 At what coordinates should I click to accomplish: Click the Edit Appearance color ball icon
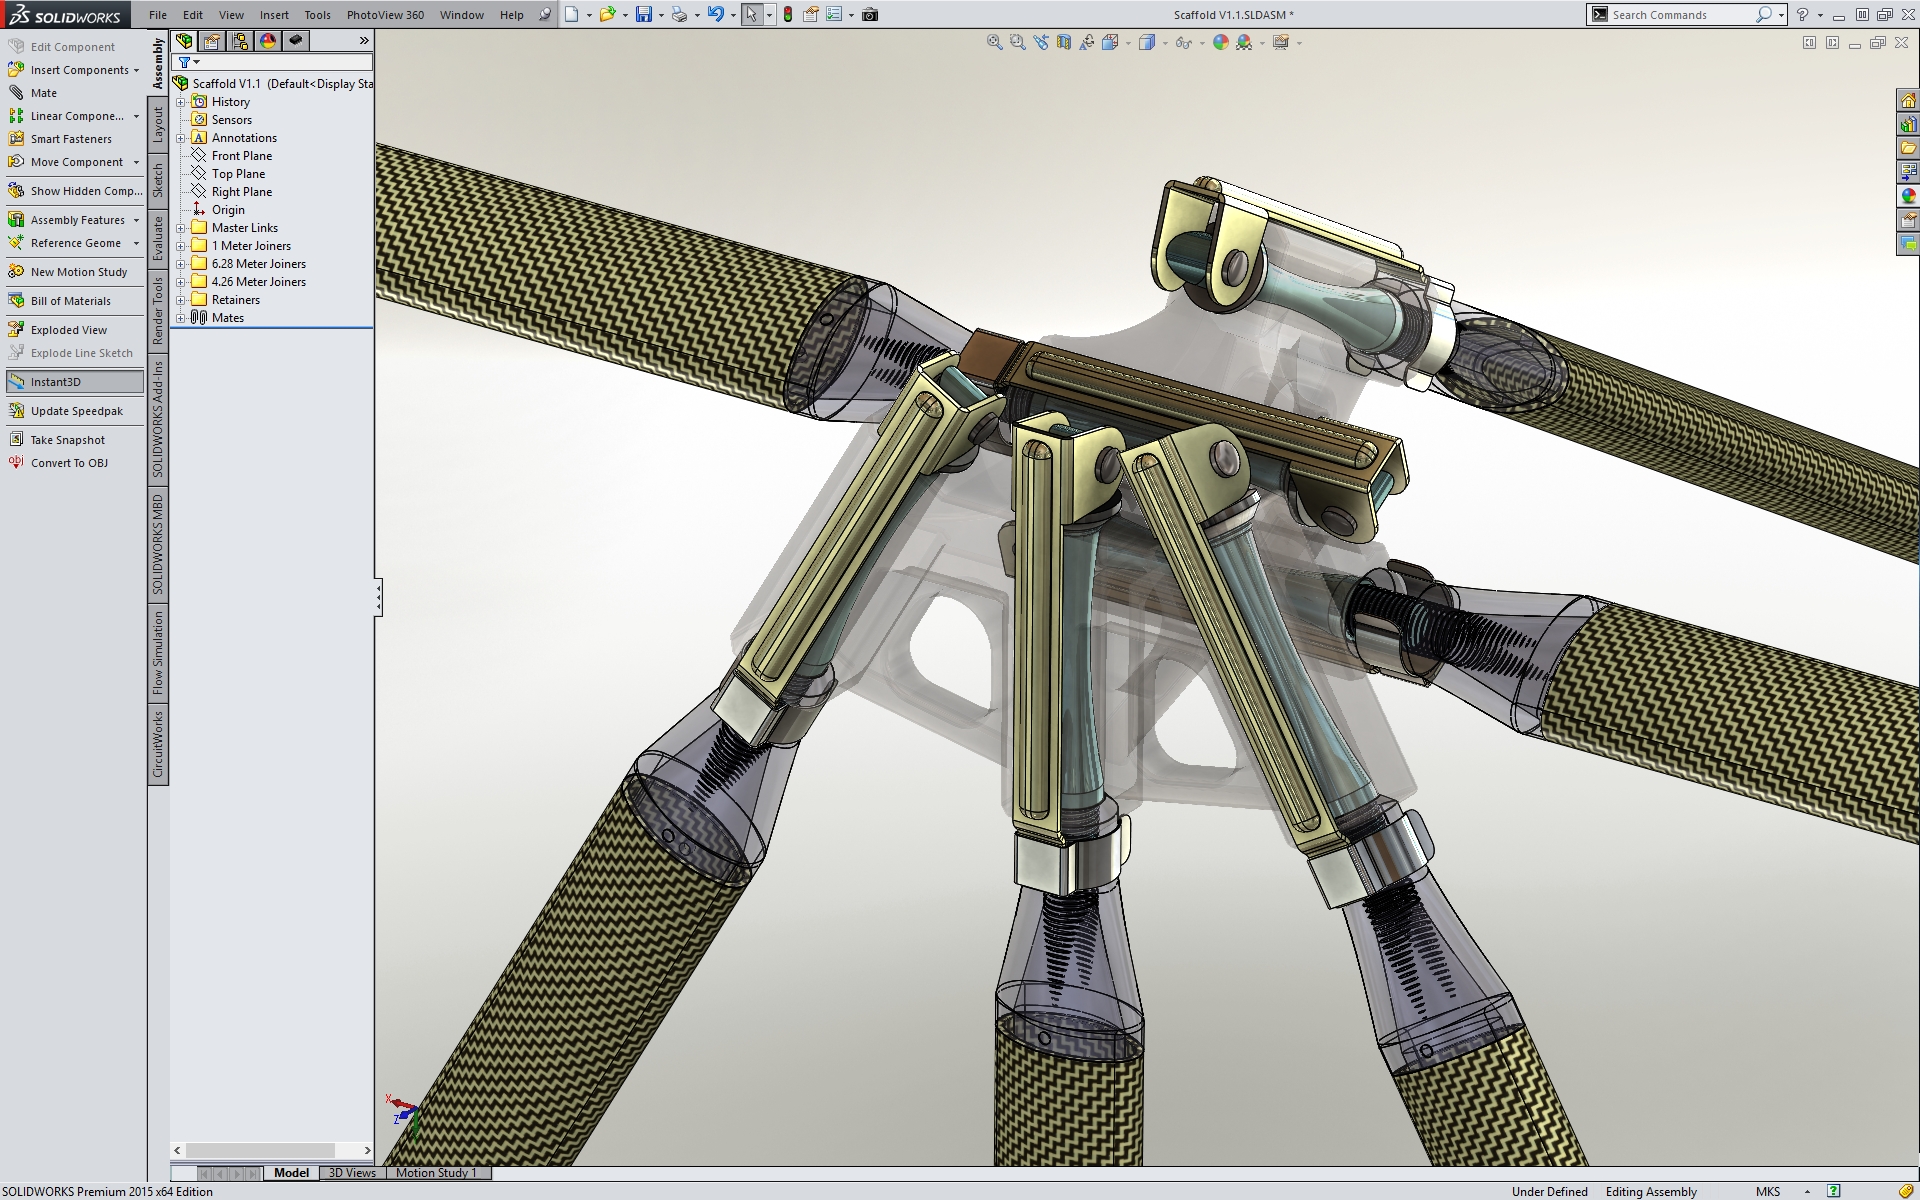pyautogui.click(x=1220, y=43)
